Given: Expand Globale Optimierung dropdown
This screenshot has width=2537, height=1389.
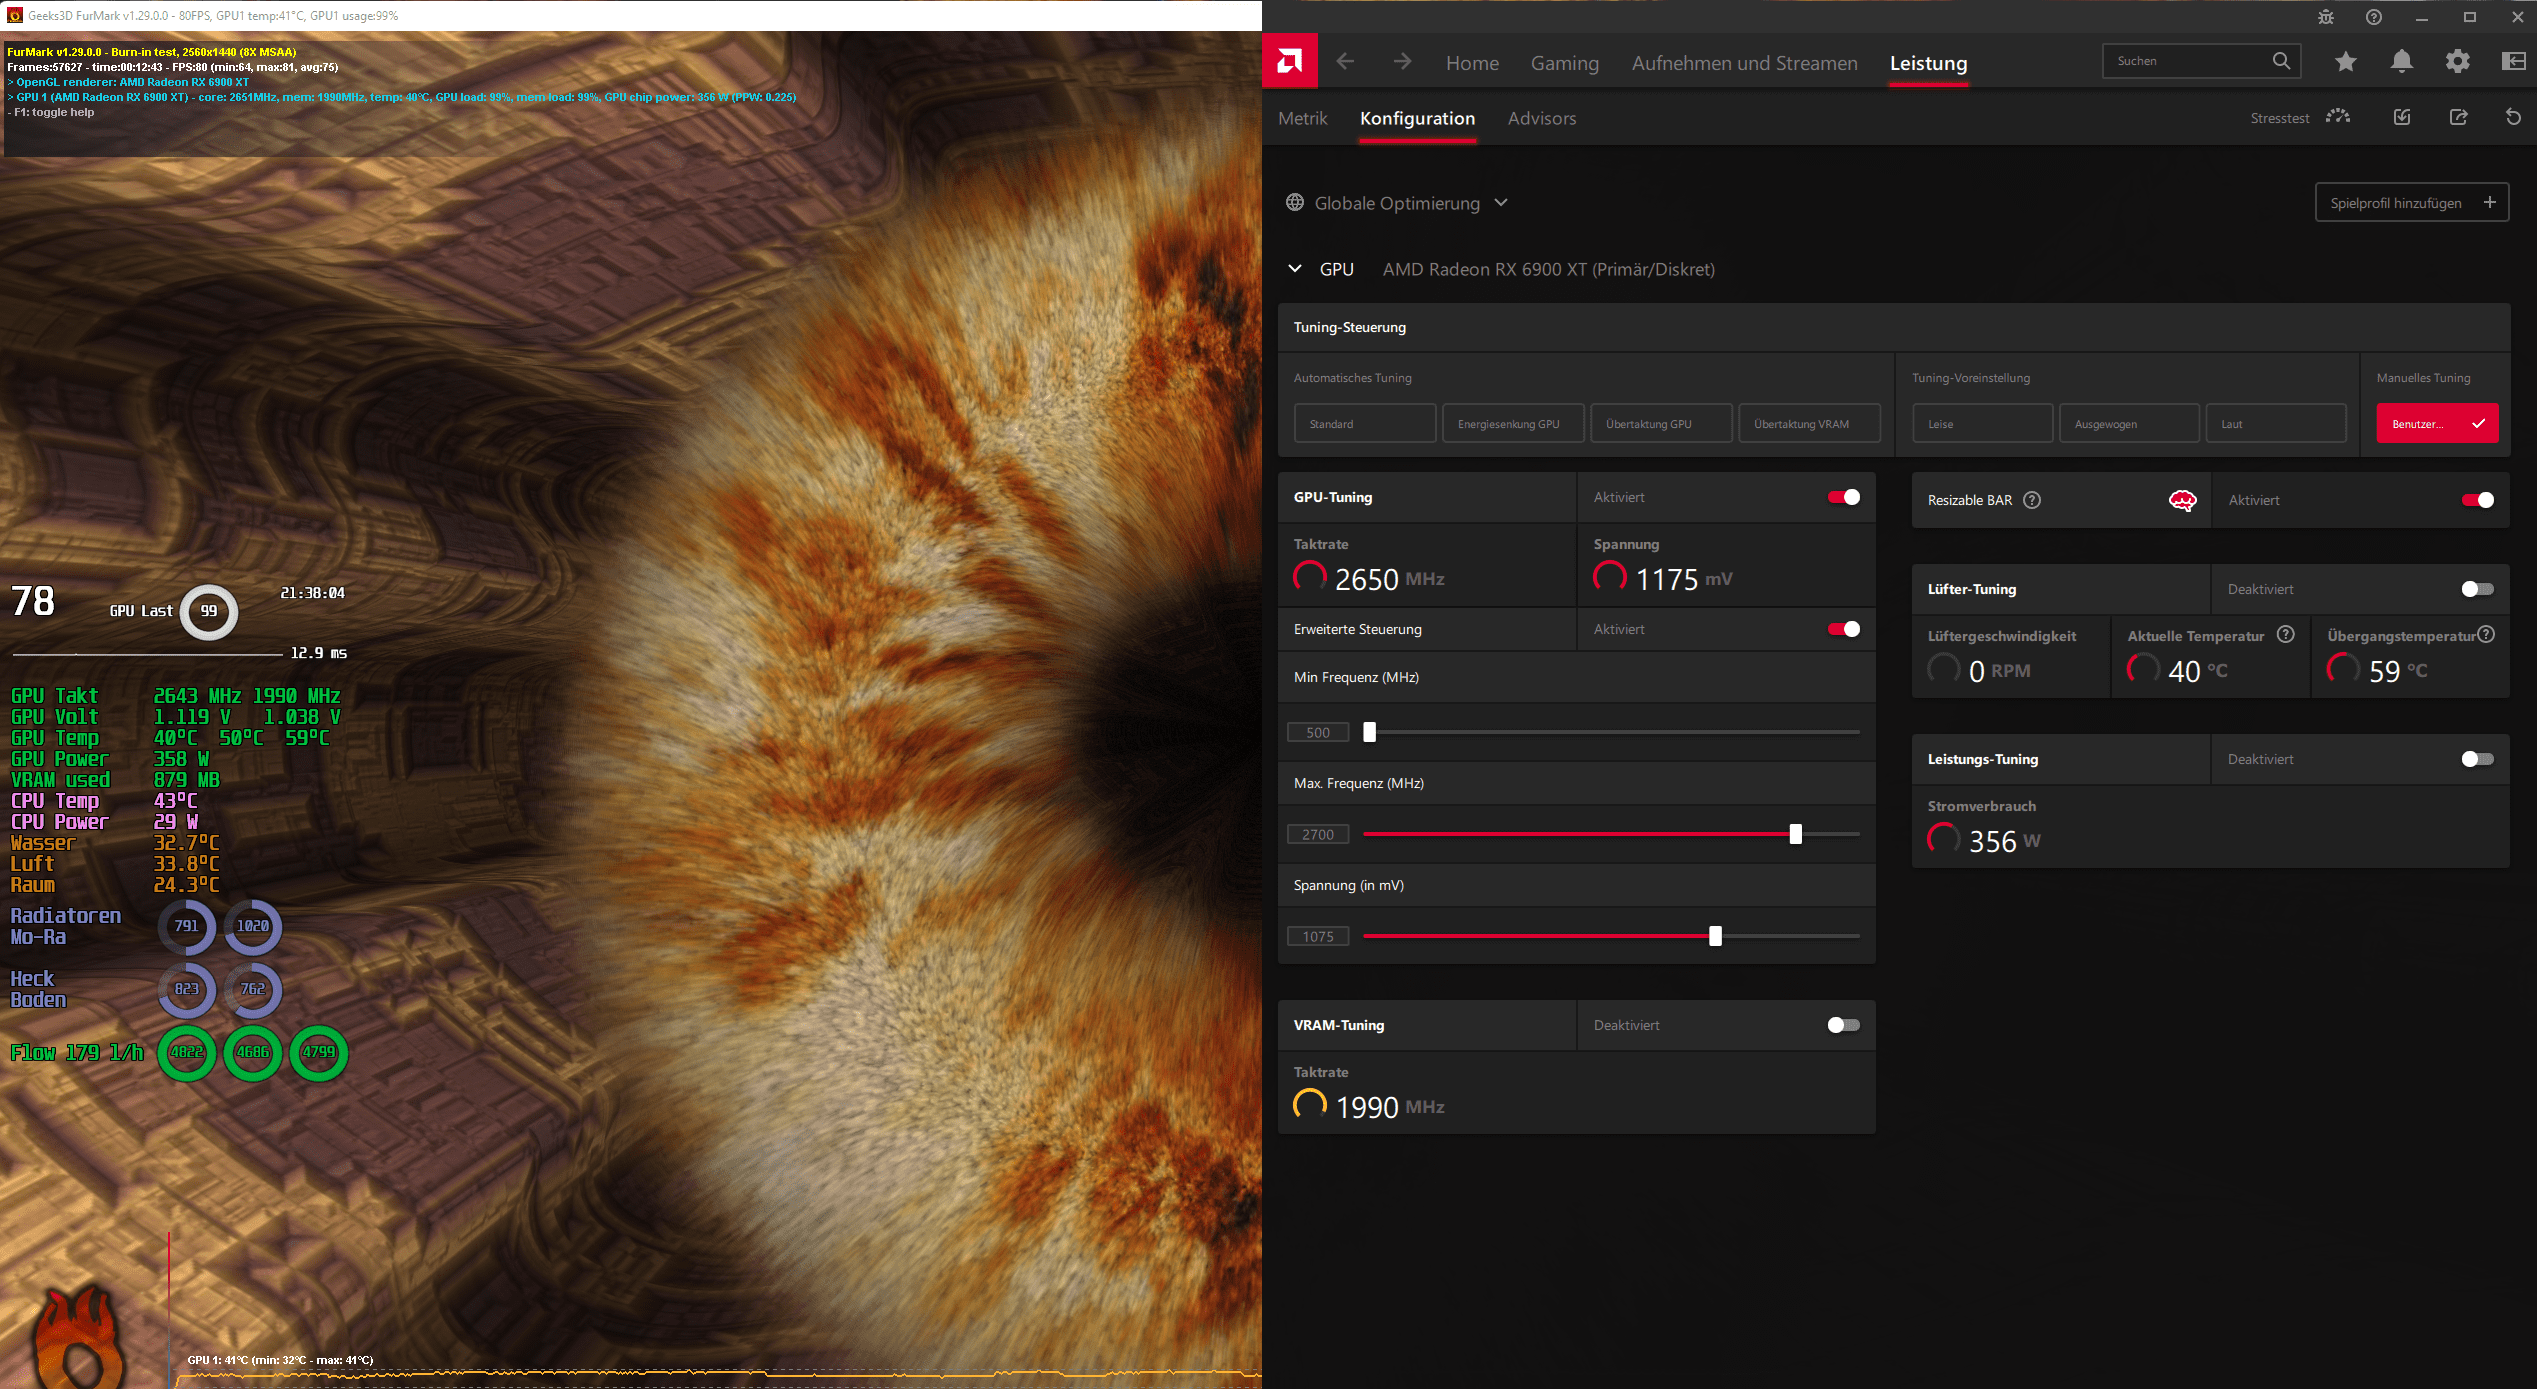Looking at the screenshot, I should (x=1501, y=203).
